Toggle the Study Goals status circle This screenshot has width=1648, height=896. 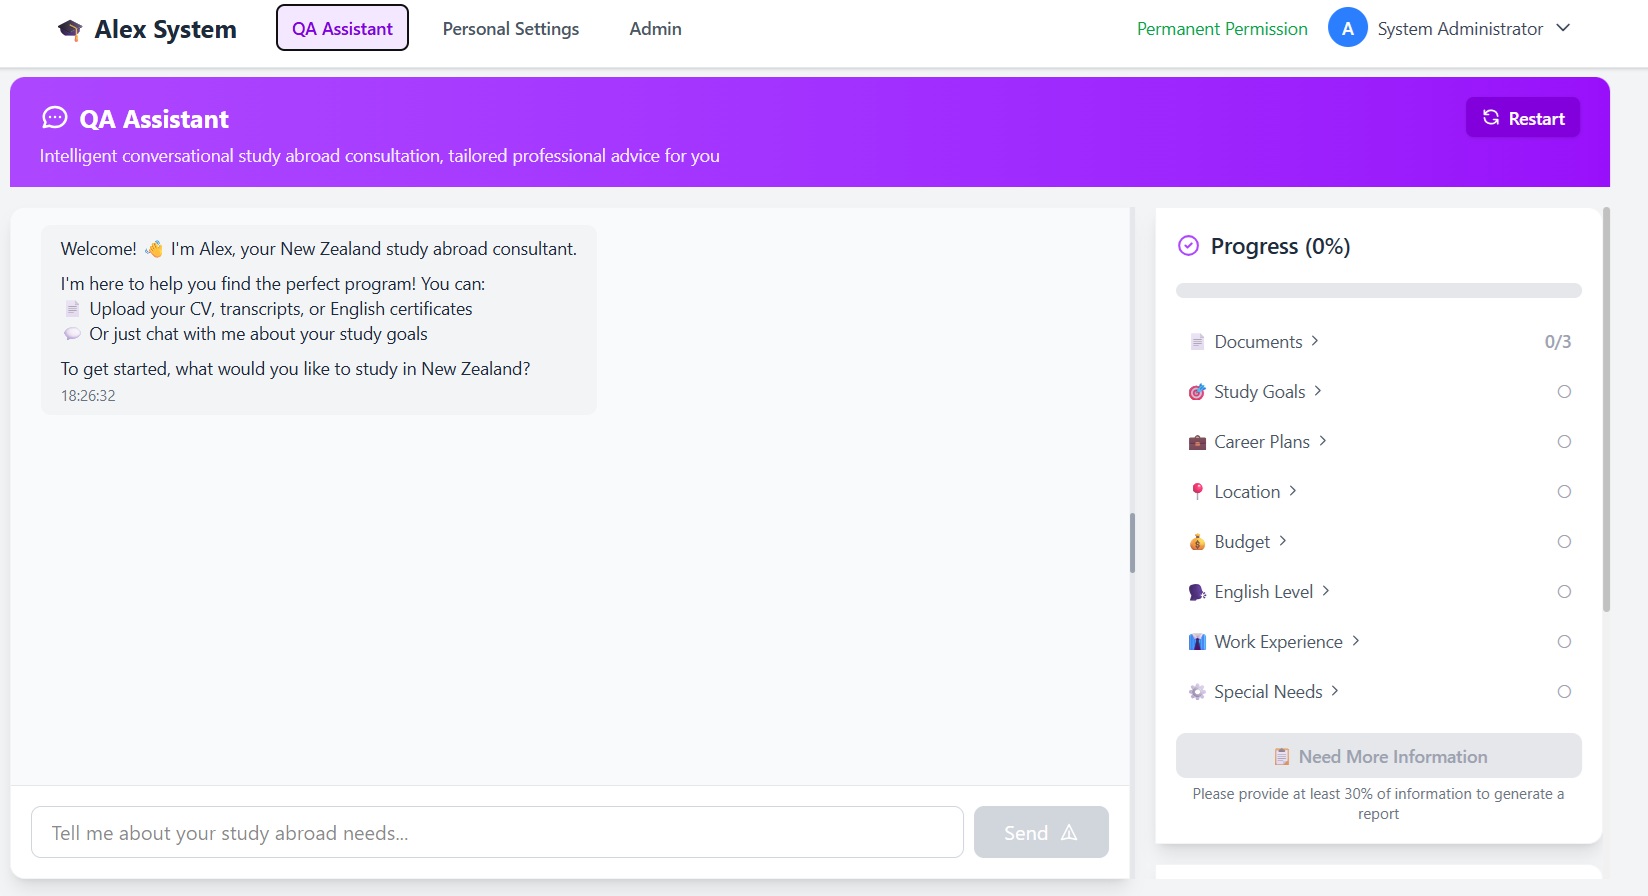click(1564, 392)
